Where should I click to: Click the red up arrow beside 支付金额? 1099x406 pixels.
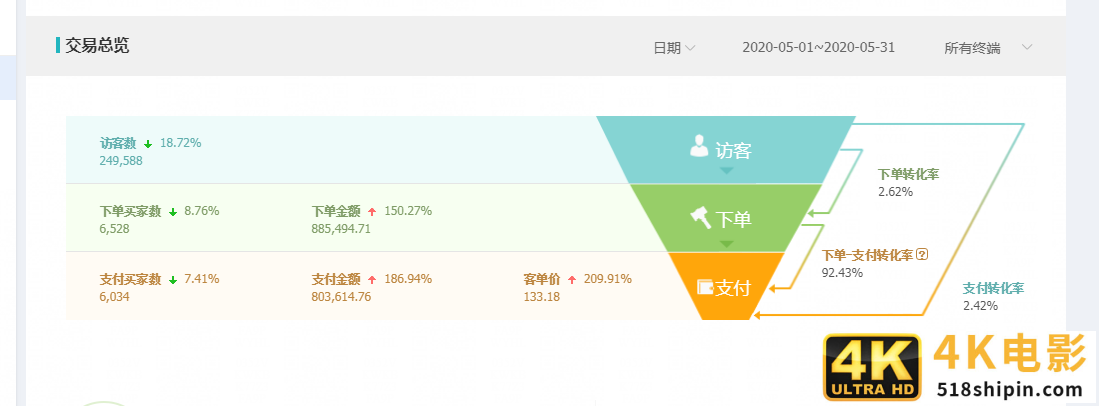tap(372, 280)
